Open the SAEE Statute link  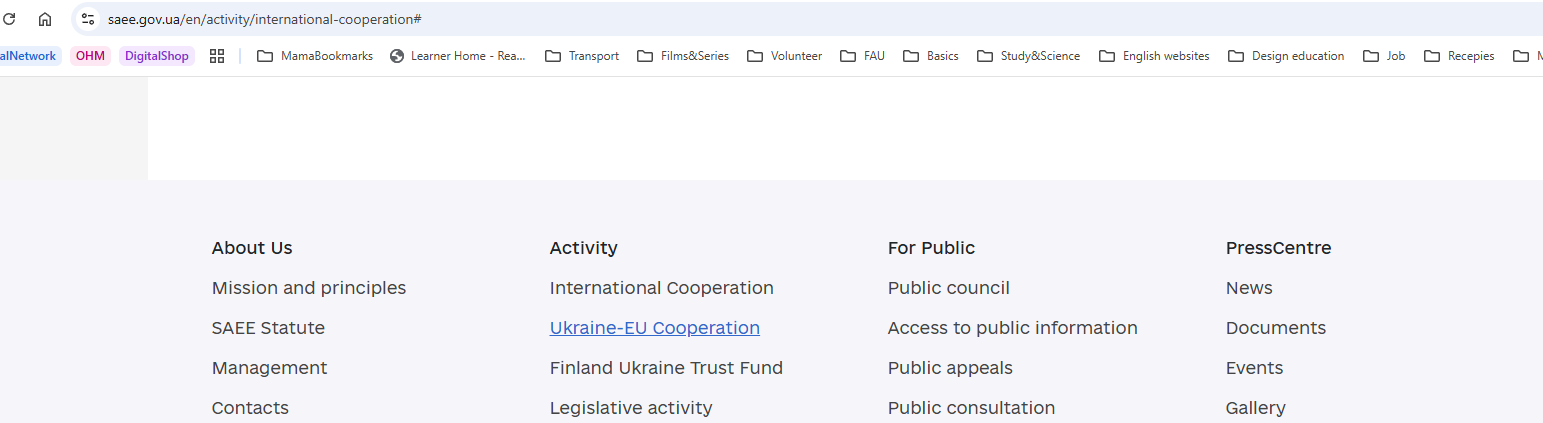[268, 328]
